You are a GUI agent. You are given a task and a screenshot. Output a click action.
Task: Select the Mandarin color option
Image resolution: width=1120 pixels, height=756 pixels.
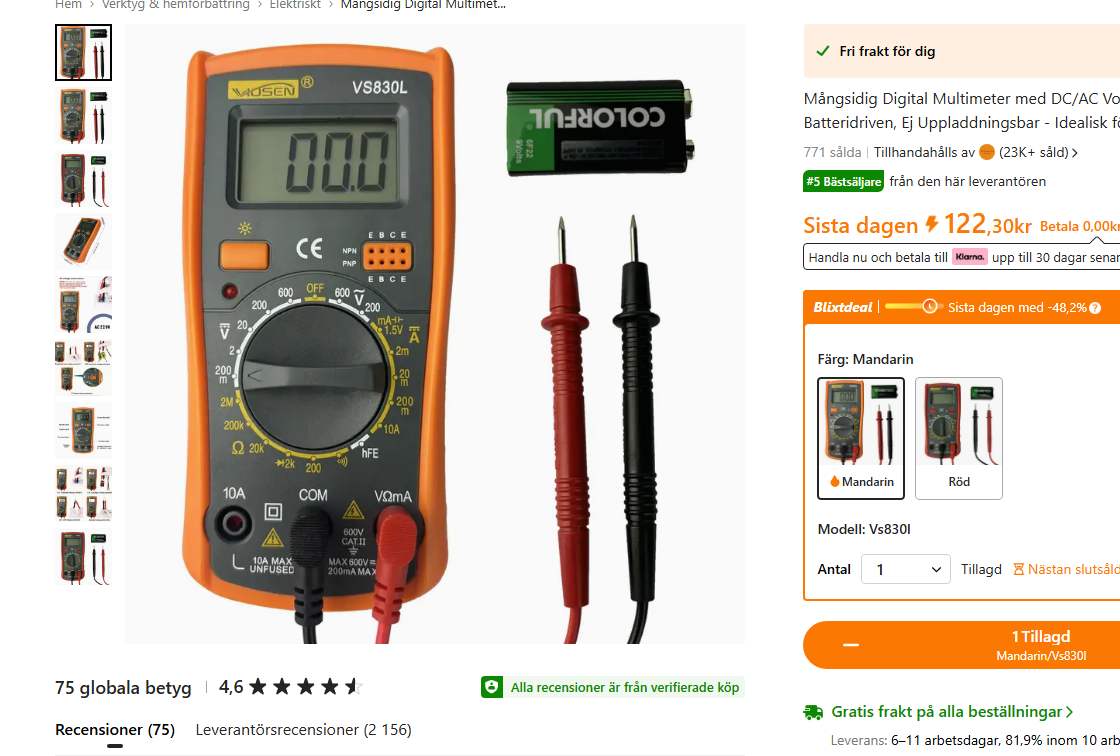click(861, 438)
